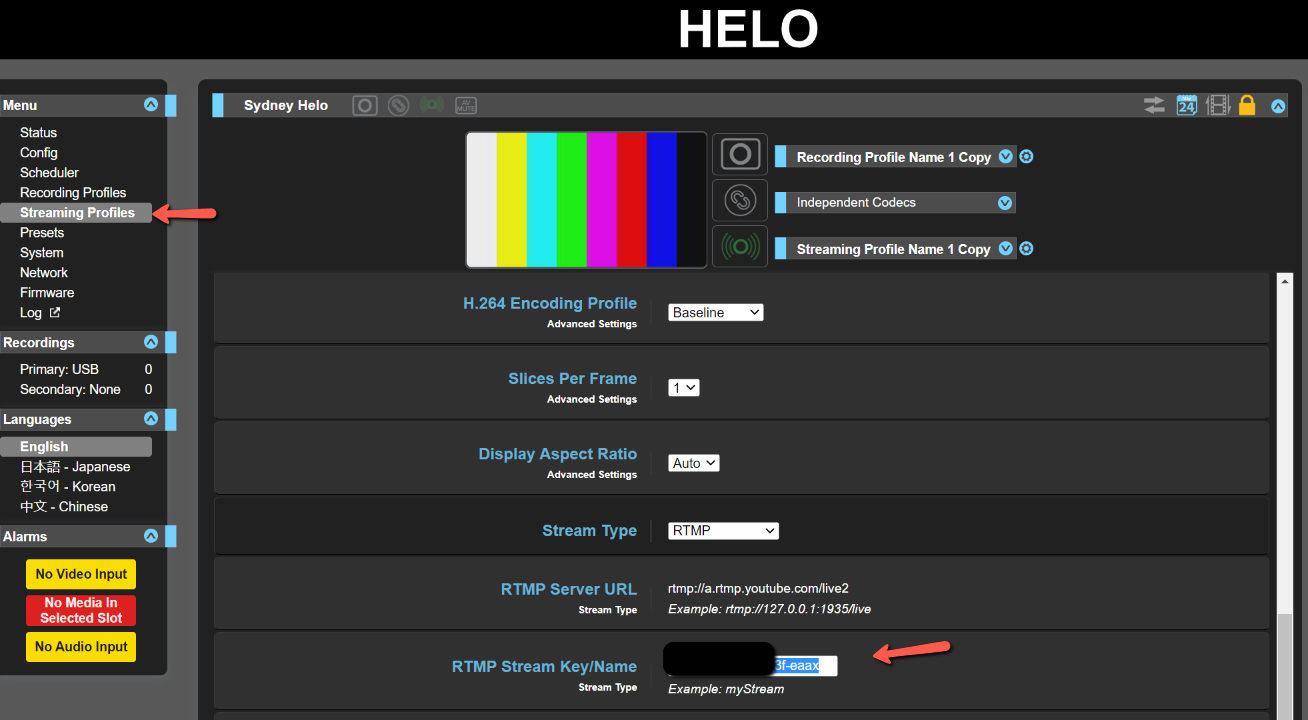Open the Recording Profiles menu item
The image size is (1308, 720).
coord(73,192)
